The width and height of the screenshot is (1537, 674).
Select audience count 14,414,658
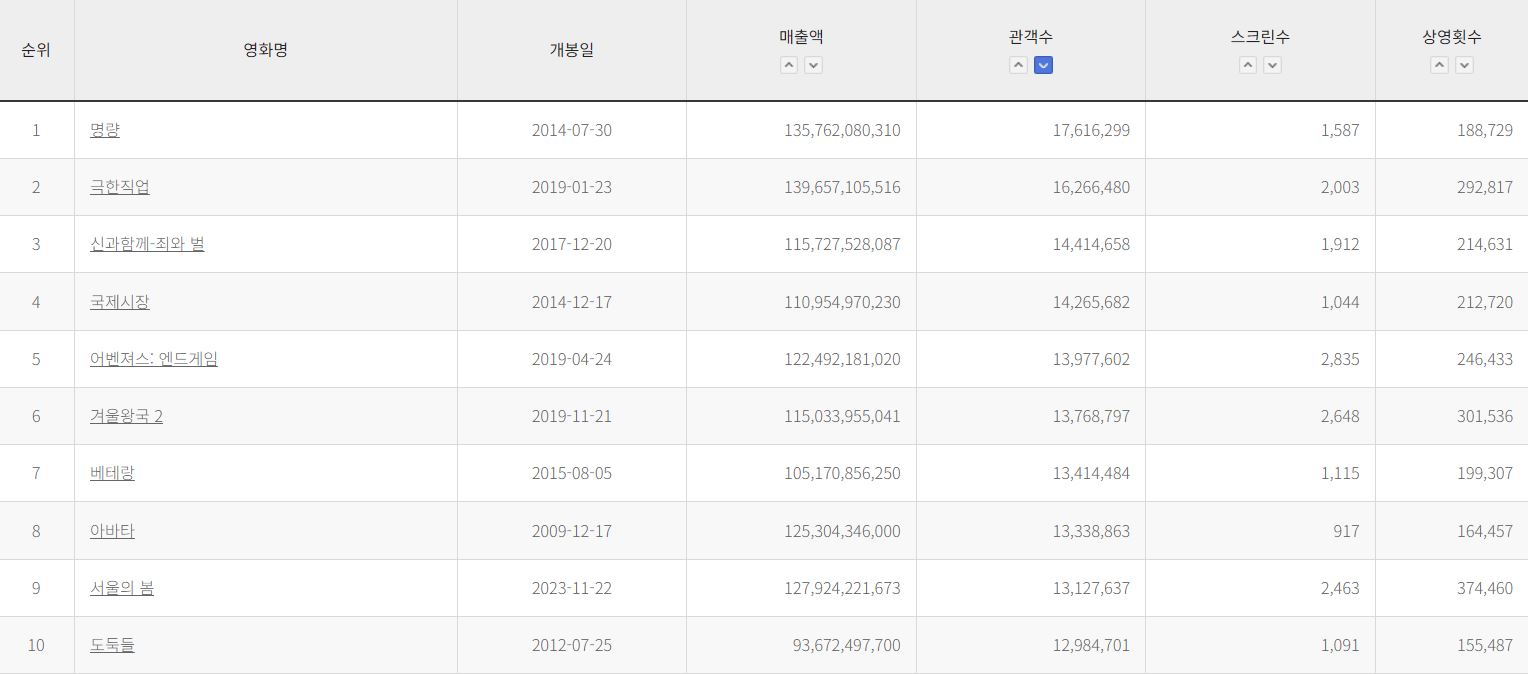[x=1091, y=244]
